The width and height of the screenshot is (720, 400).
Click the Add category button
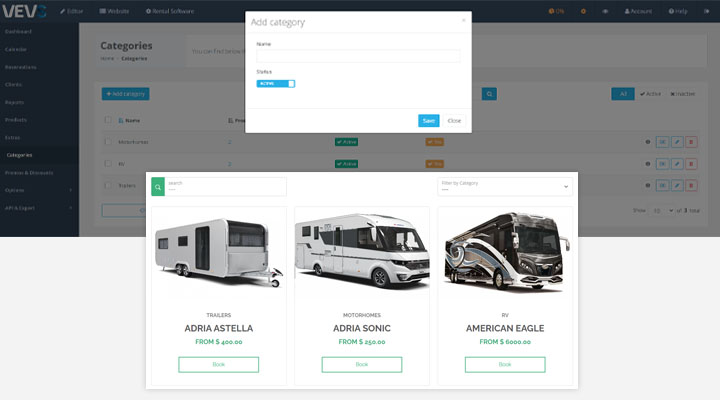[x=125, y=94]
